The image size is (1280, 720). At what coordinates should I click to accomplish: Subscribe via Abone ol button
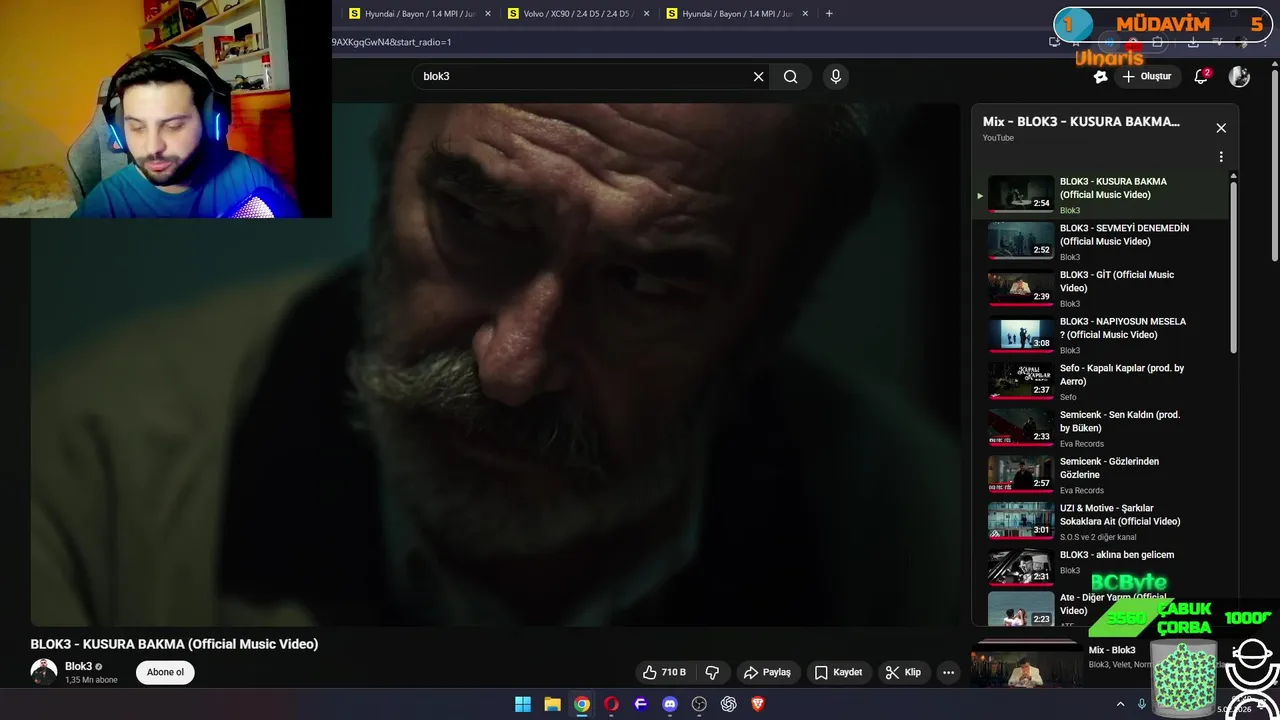tap(166, 672)
